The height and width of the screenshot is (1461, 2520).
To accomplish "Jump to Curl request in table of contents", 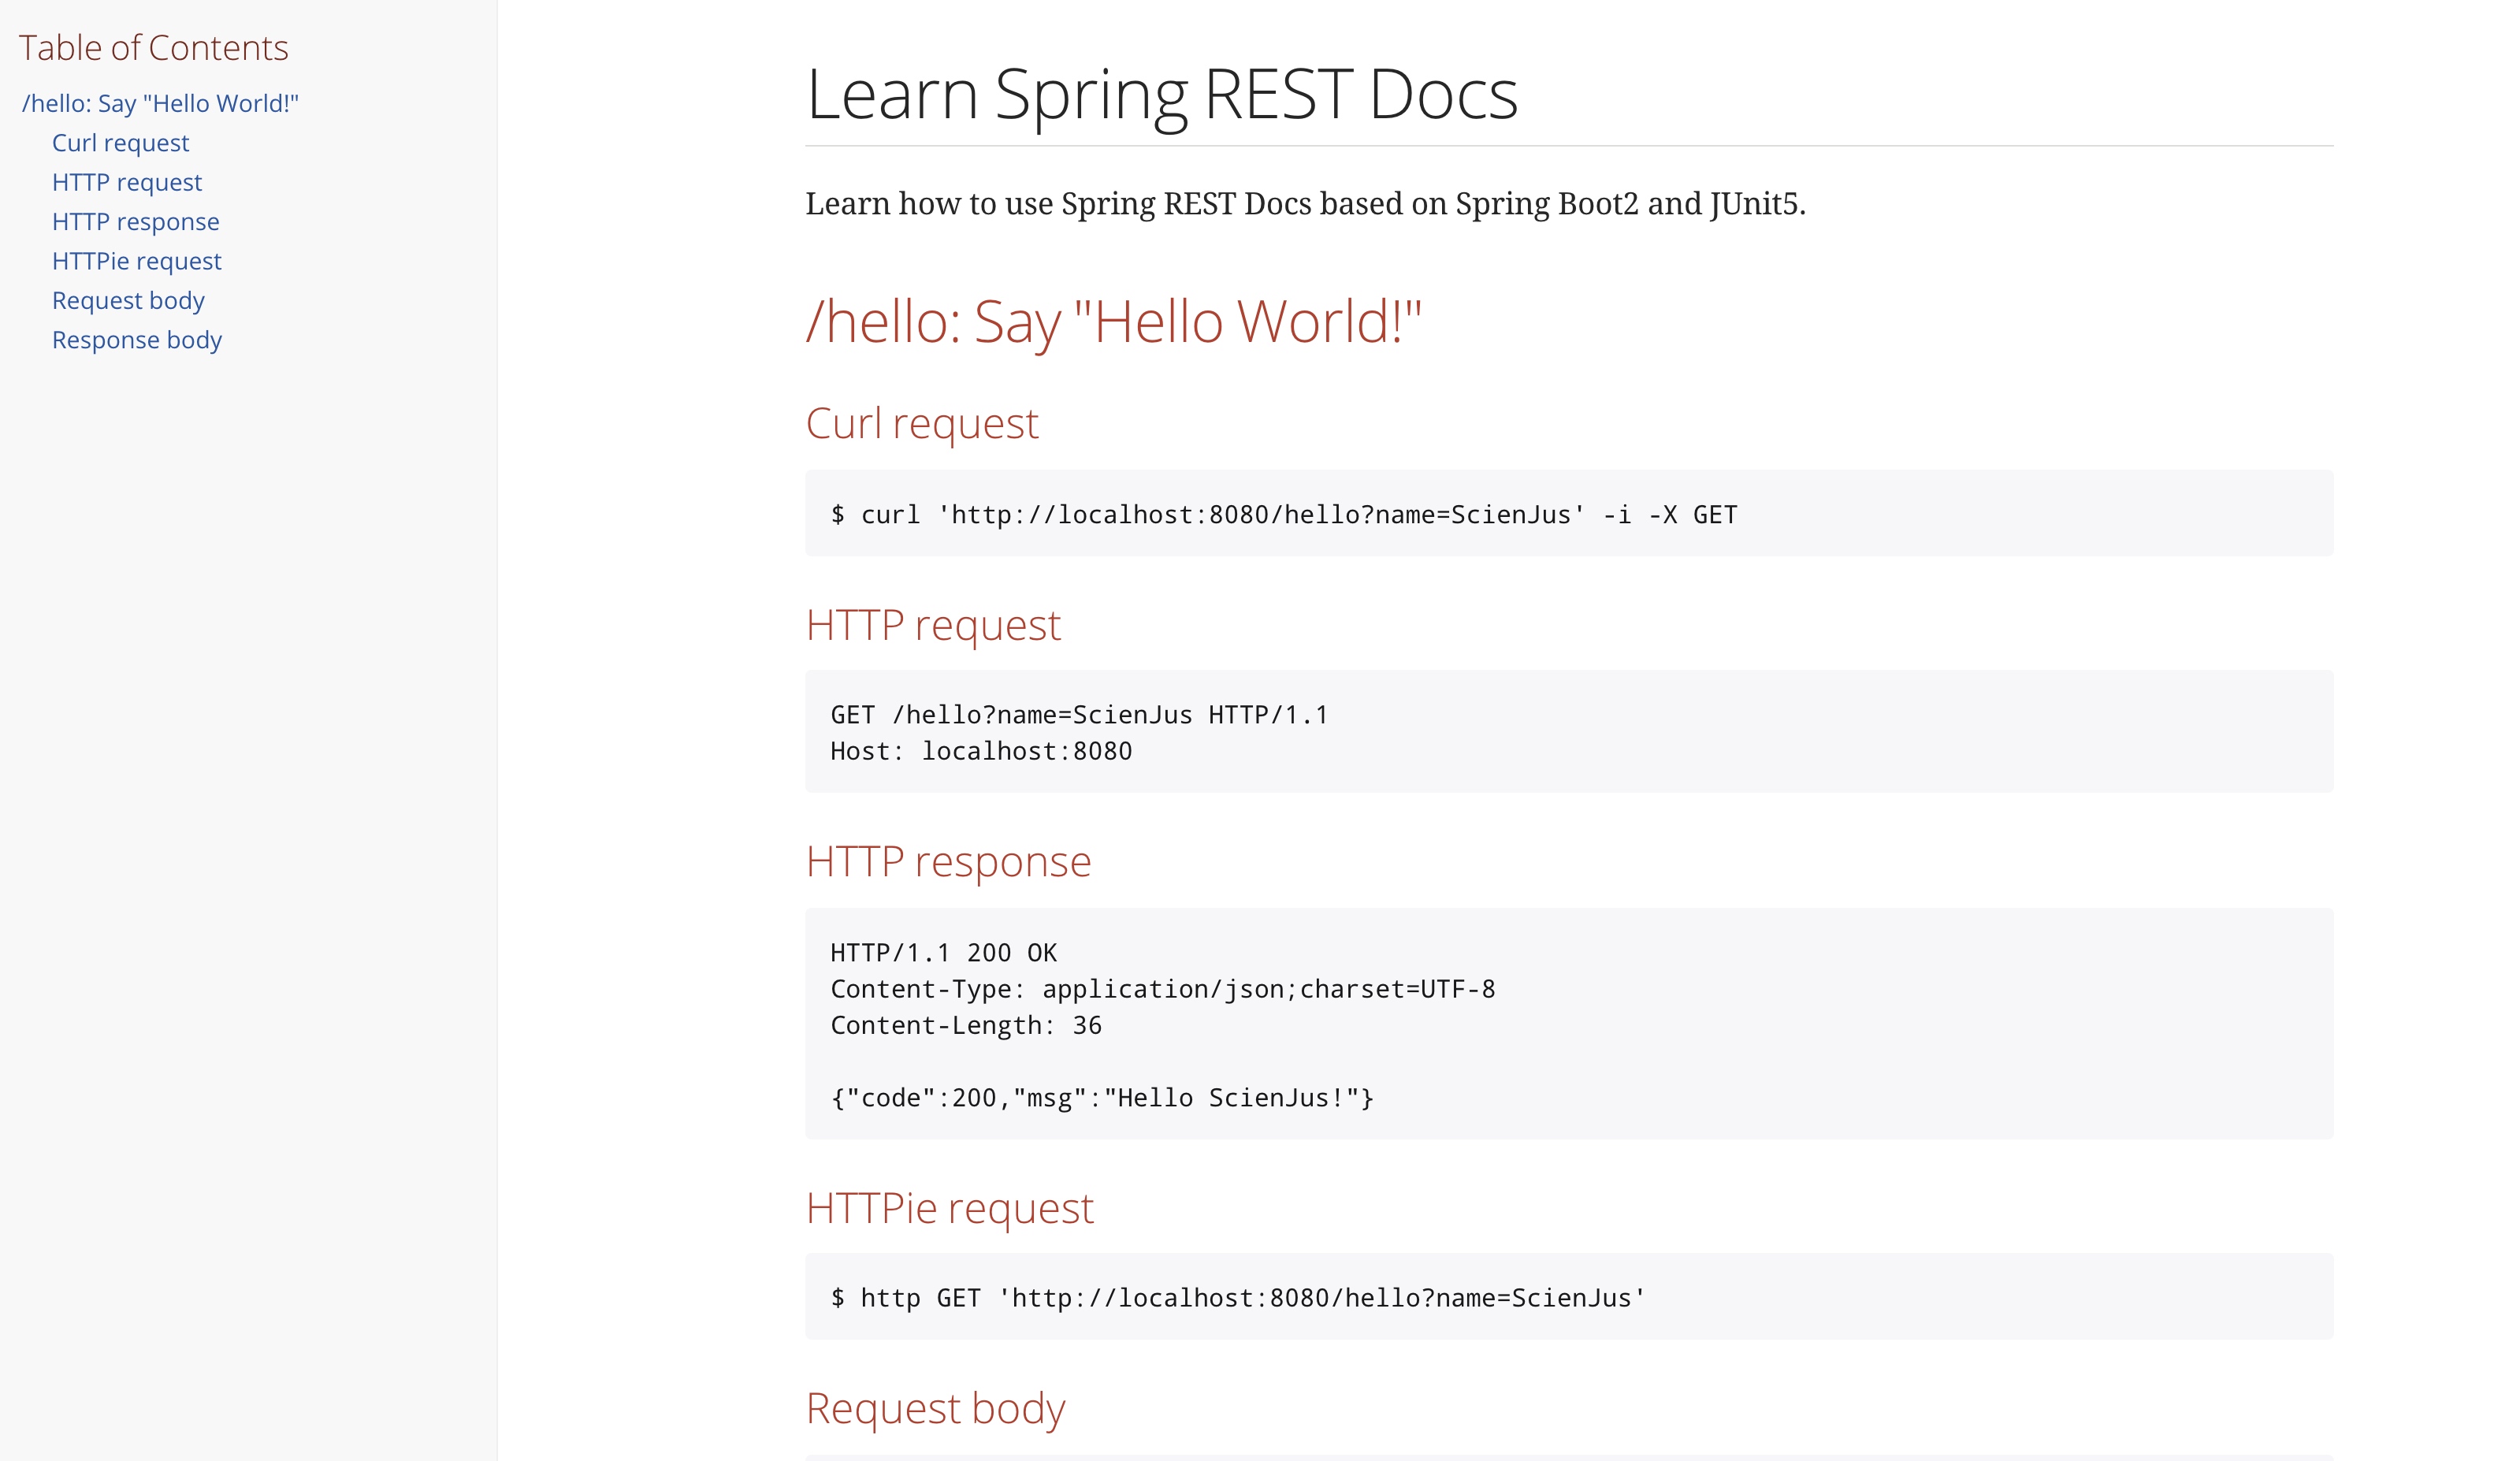I will (x=120, y=143).
